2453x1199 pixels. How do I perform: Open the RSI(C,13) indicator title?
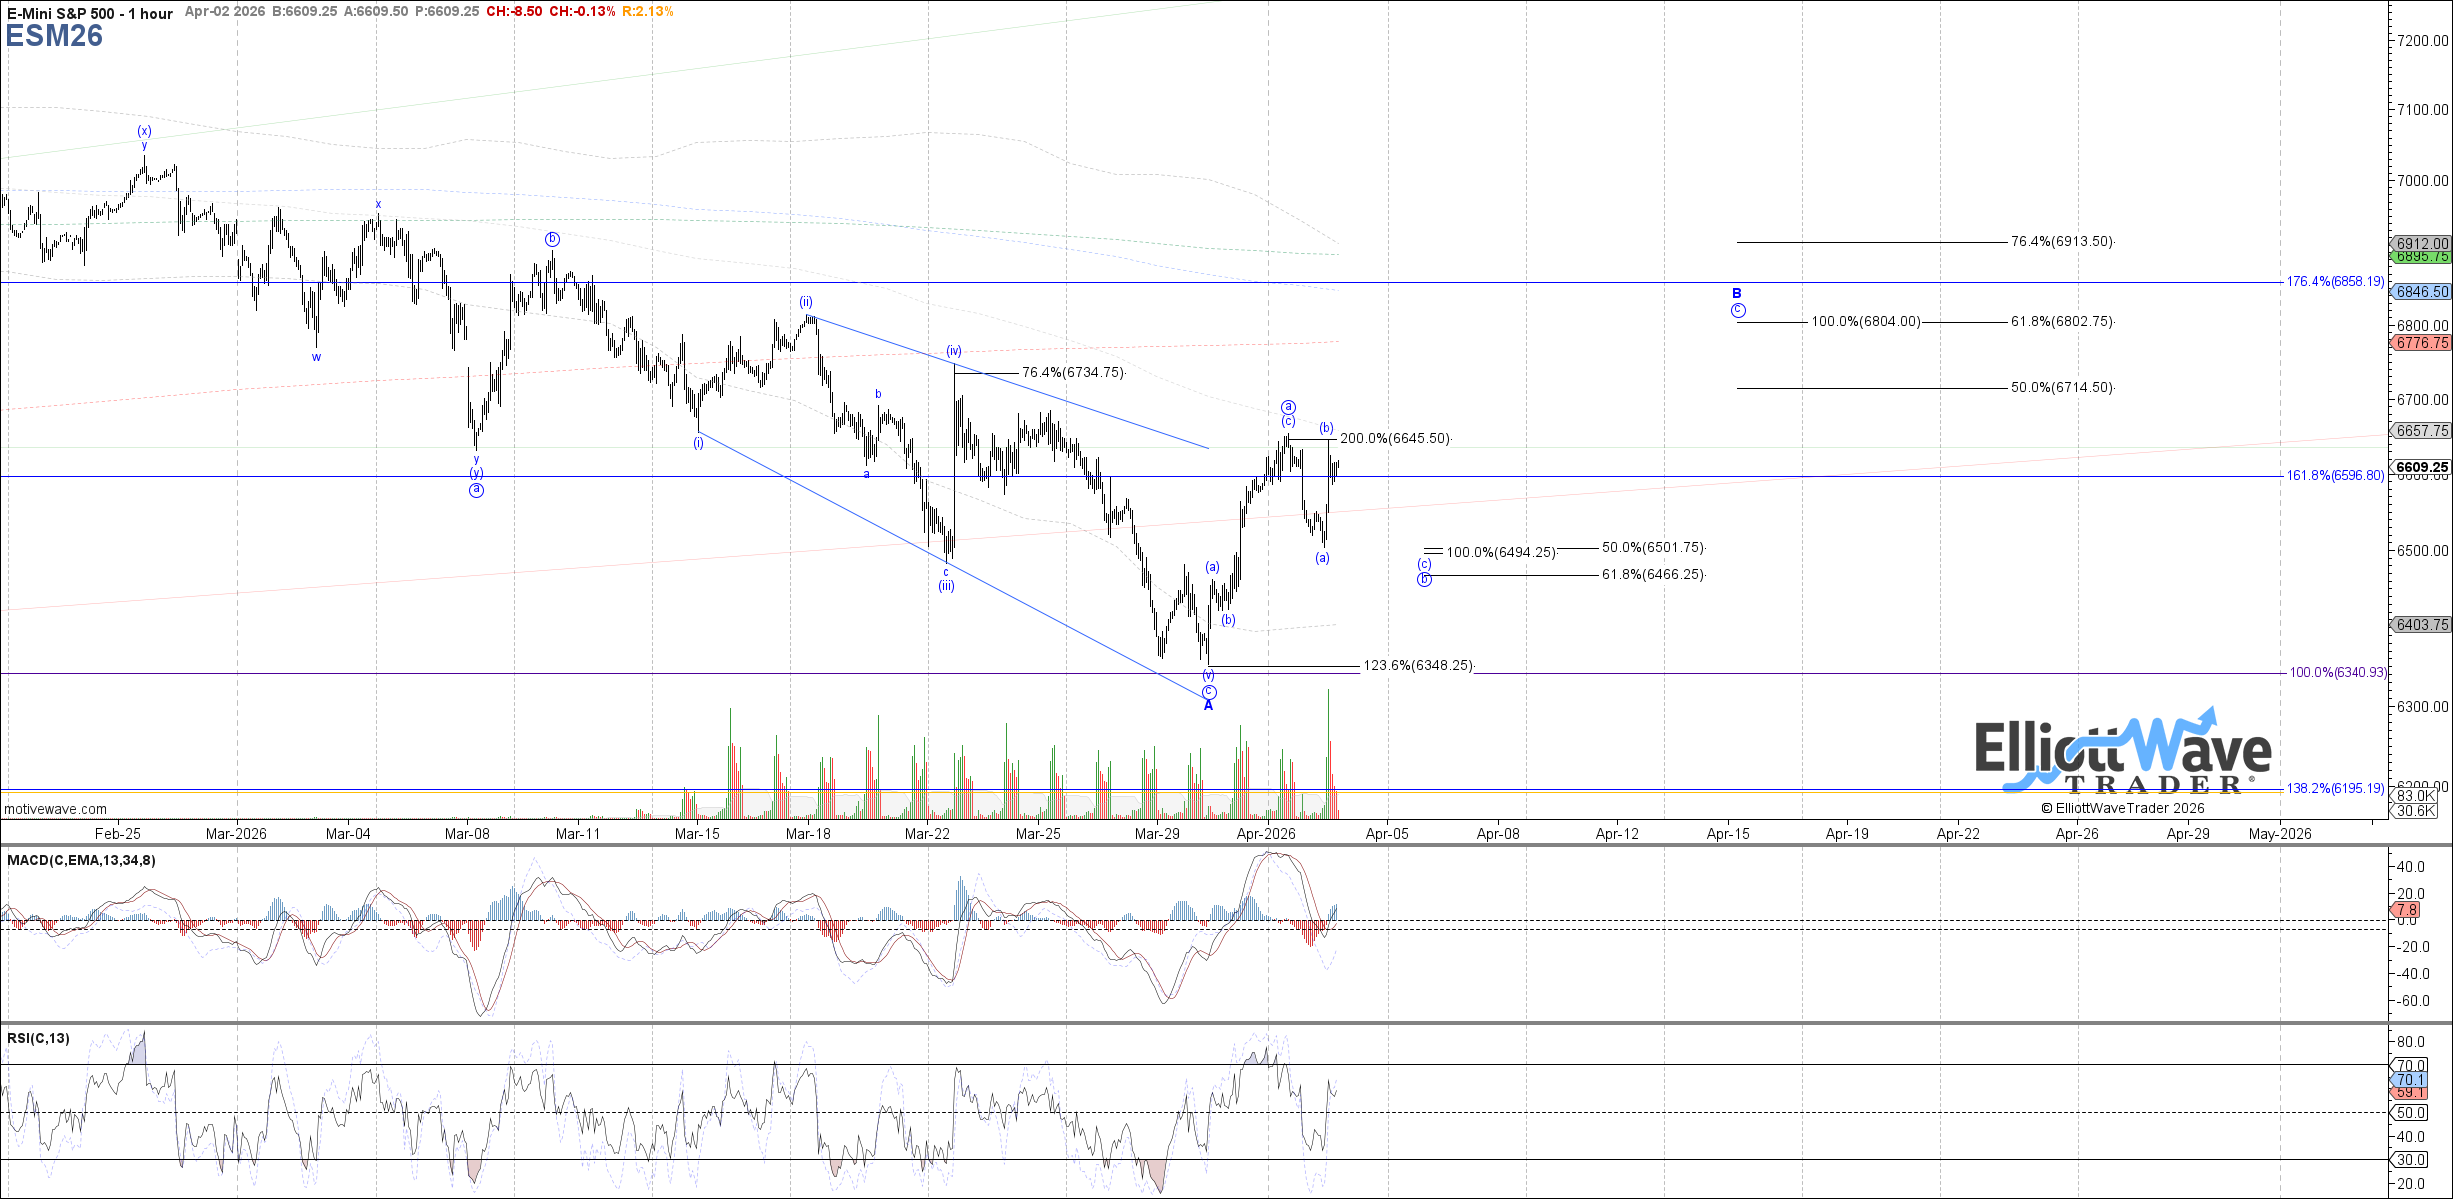click(38, 1038)
